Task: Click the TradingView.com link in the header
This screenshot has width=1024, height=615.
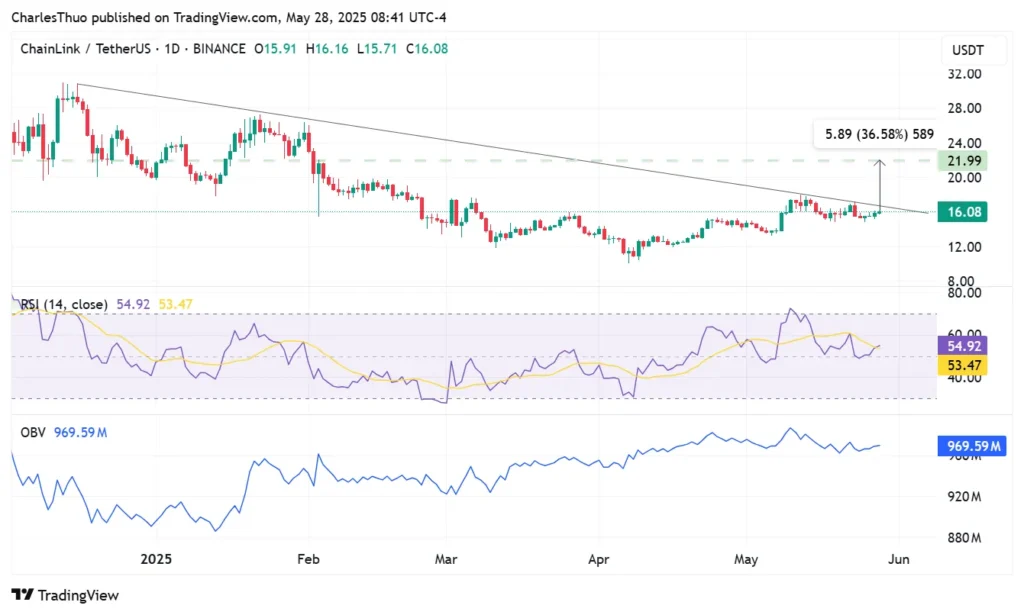Action: (x=220, y=17)
